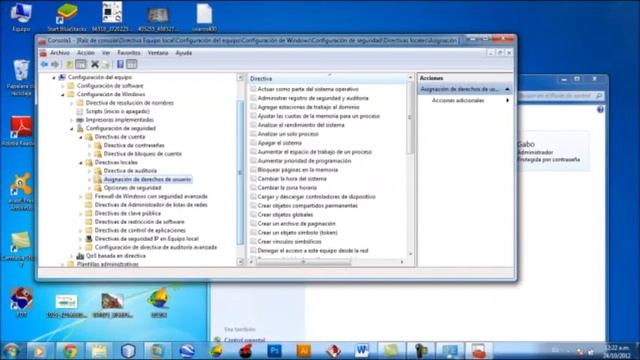640x360 pixels.
Task: Select 'Bloquear páginas en la memoria'
Action: (x=298, y=170)
